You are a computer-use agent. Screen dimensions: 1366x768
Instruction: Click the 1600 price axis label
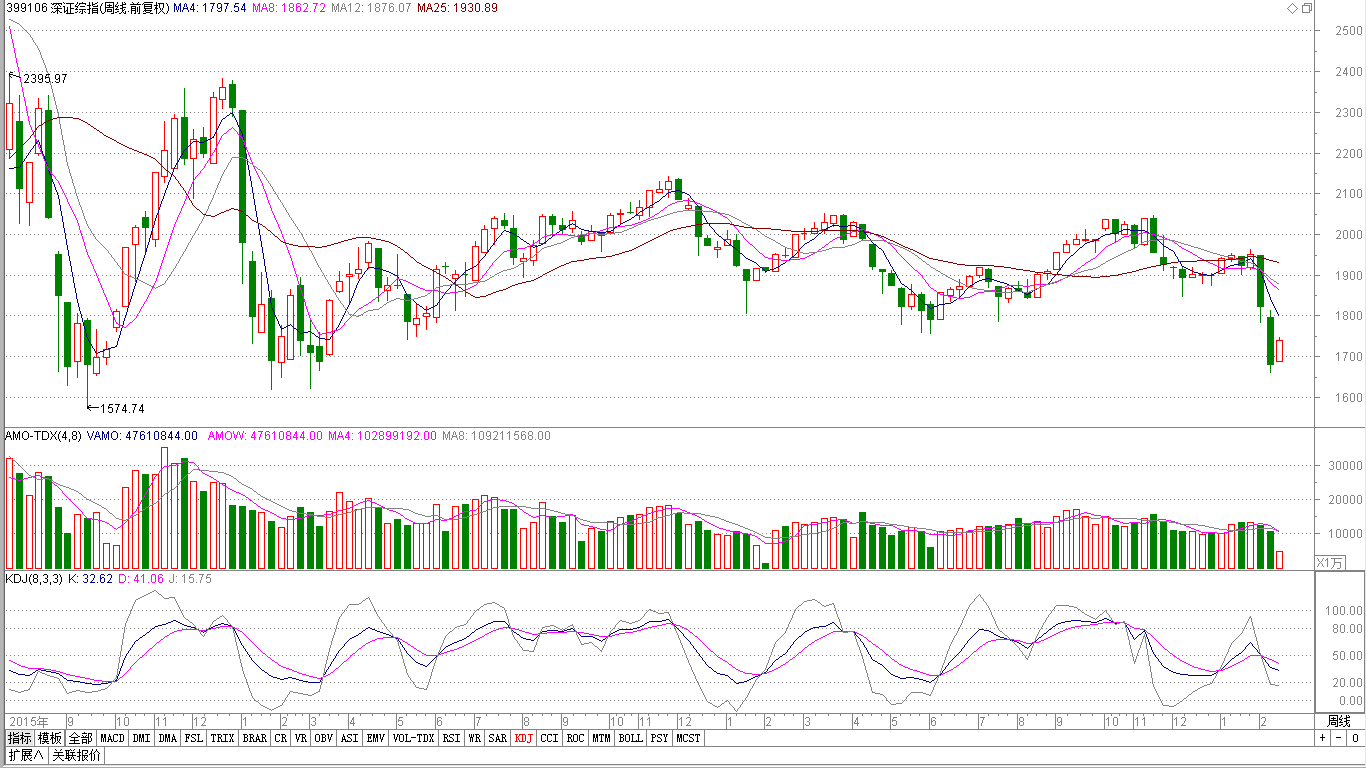click(1348, 398)
